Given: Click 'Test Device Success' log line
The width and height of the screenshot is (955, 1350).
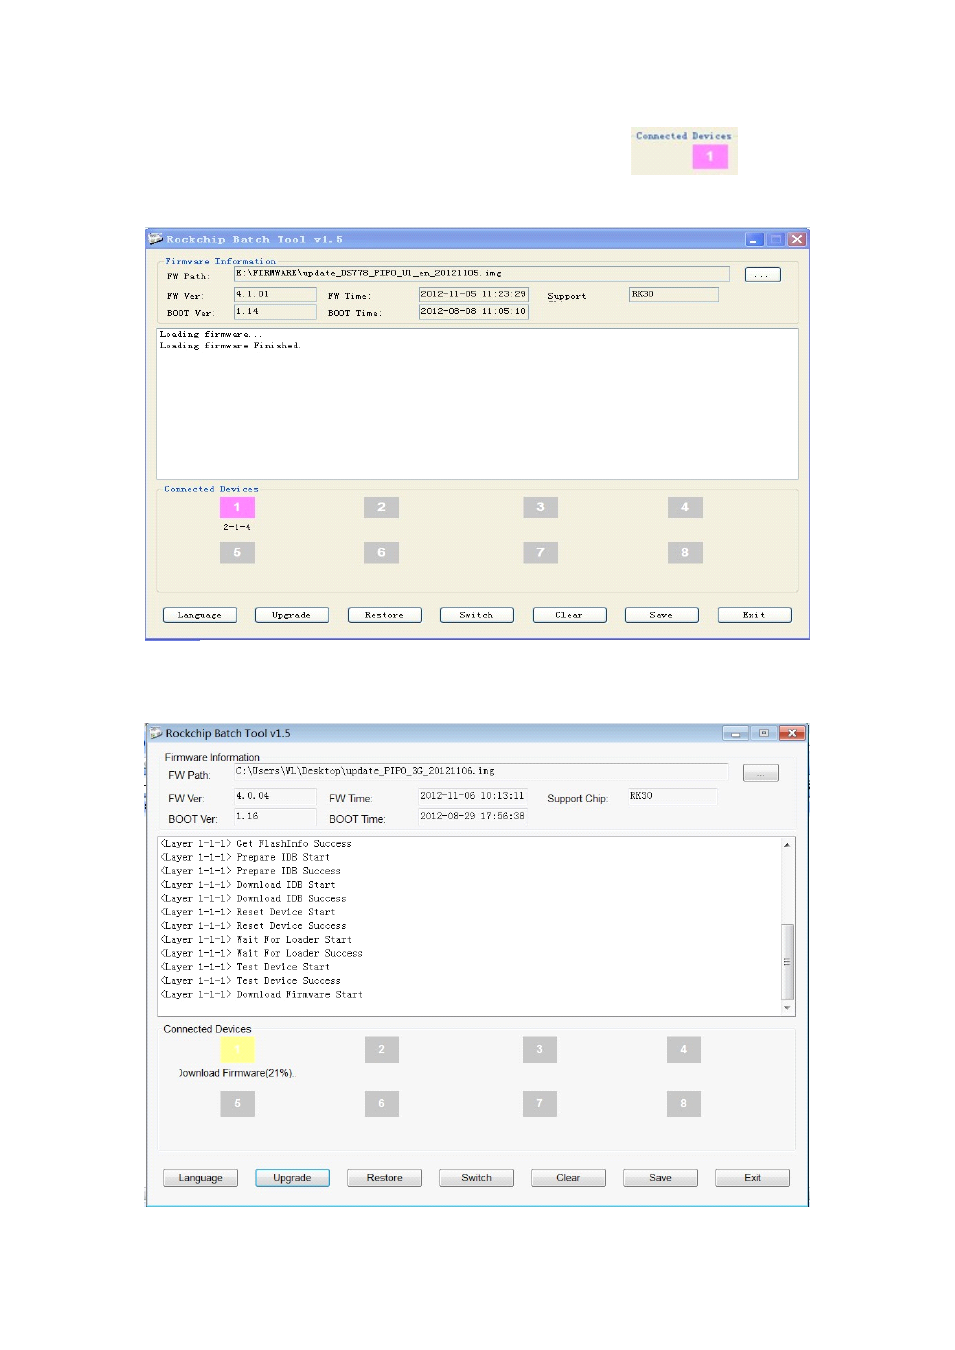Looking at the screenshot, I should pyautogui.click(x=251, y=981).
